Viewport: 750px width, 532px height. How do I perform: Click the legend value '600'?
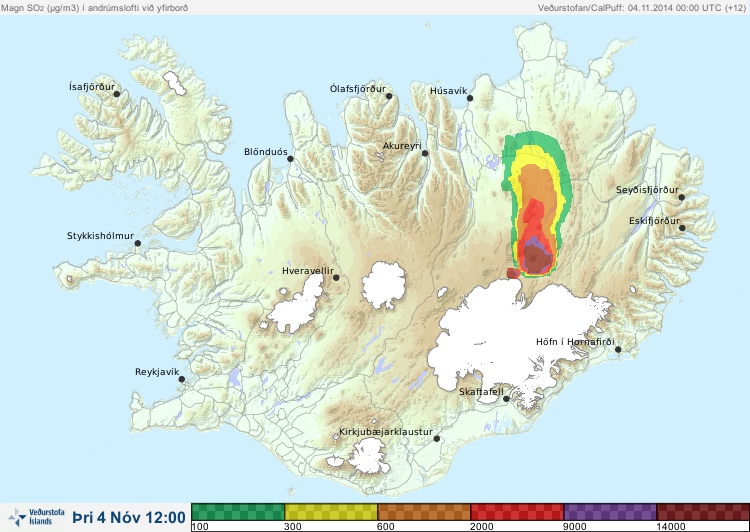[x=386, y=527]
